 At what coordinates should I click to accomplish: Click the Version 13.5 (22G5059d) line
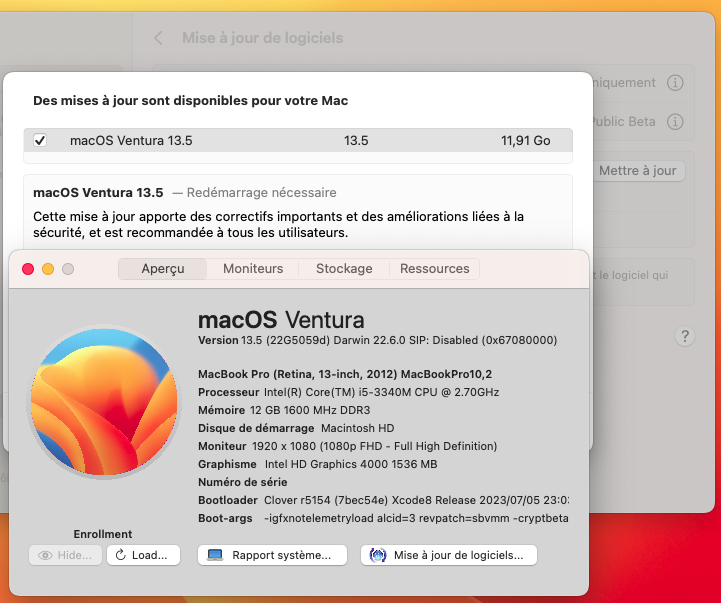pyautogui.click(x=378, y=340)
